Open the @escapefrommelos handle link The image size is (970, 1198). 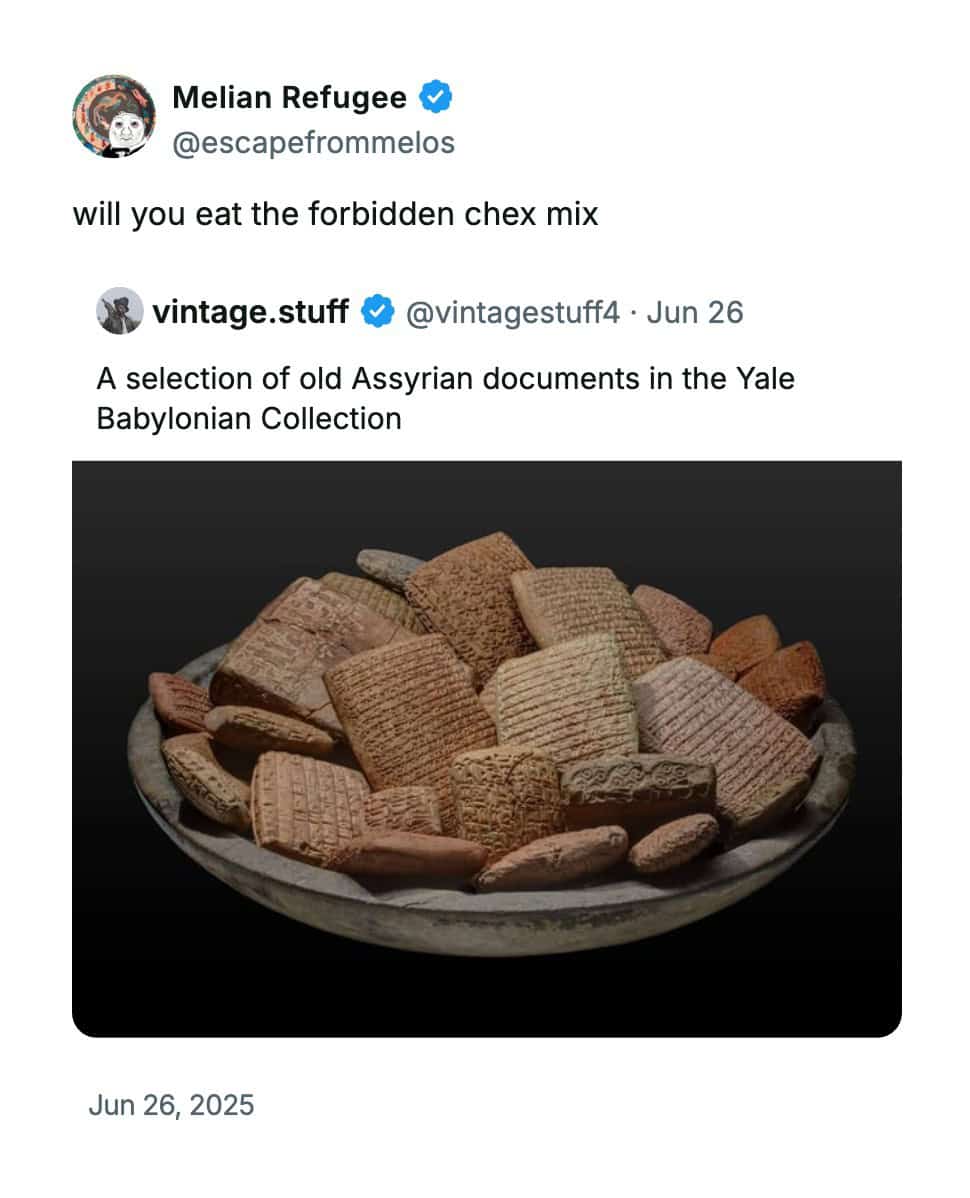[x=313, y=143]
